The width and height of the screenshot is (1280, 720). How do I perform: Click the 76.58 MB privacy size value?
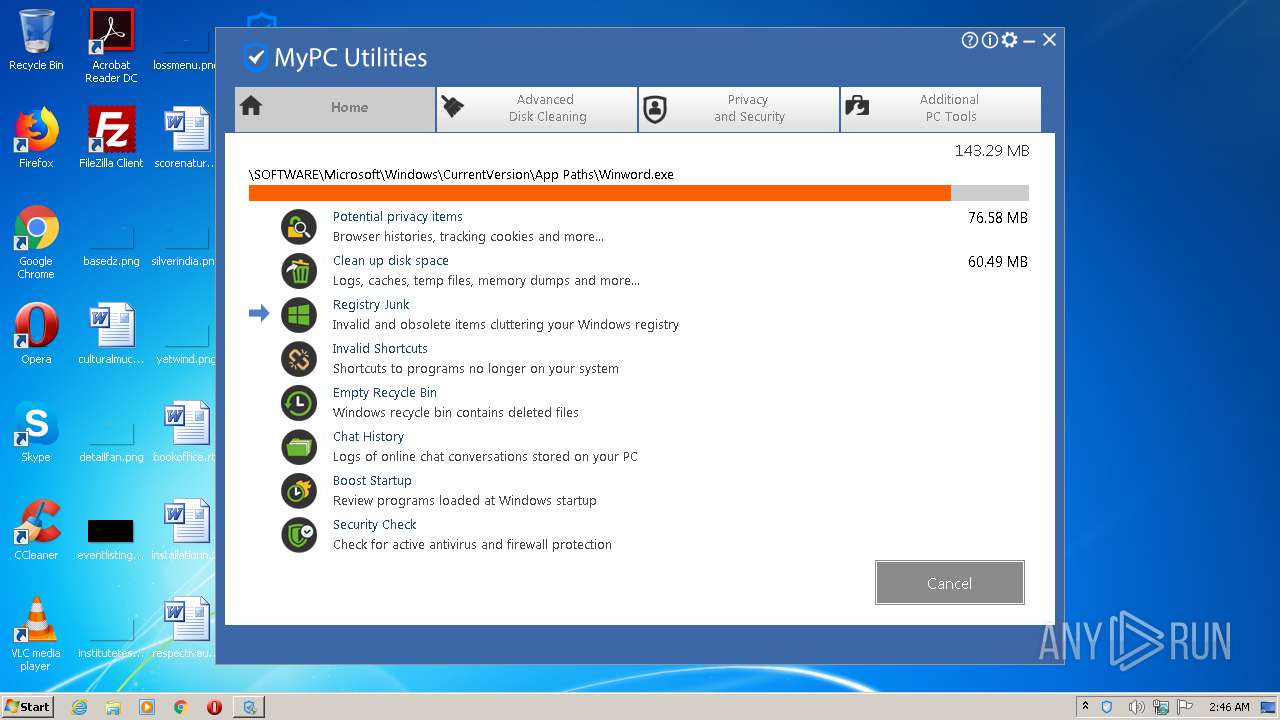click(x=998, y=218)
